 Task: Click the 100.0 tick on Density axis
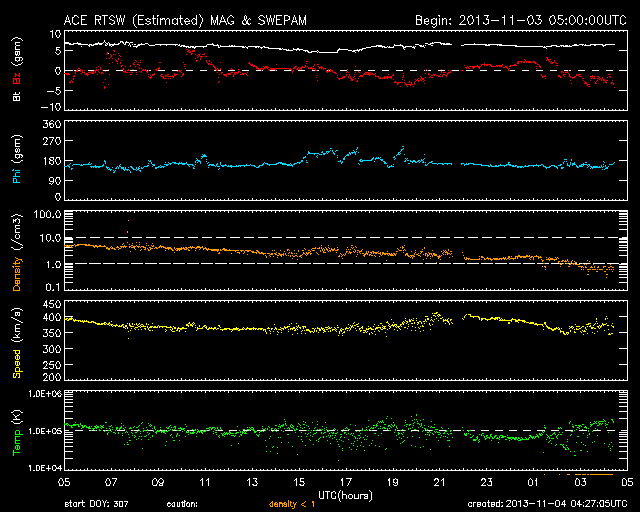[x=47, y=215]
